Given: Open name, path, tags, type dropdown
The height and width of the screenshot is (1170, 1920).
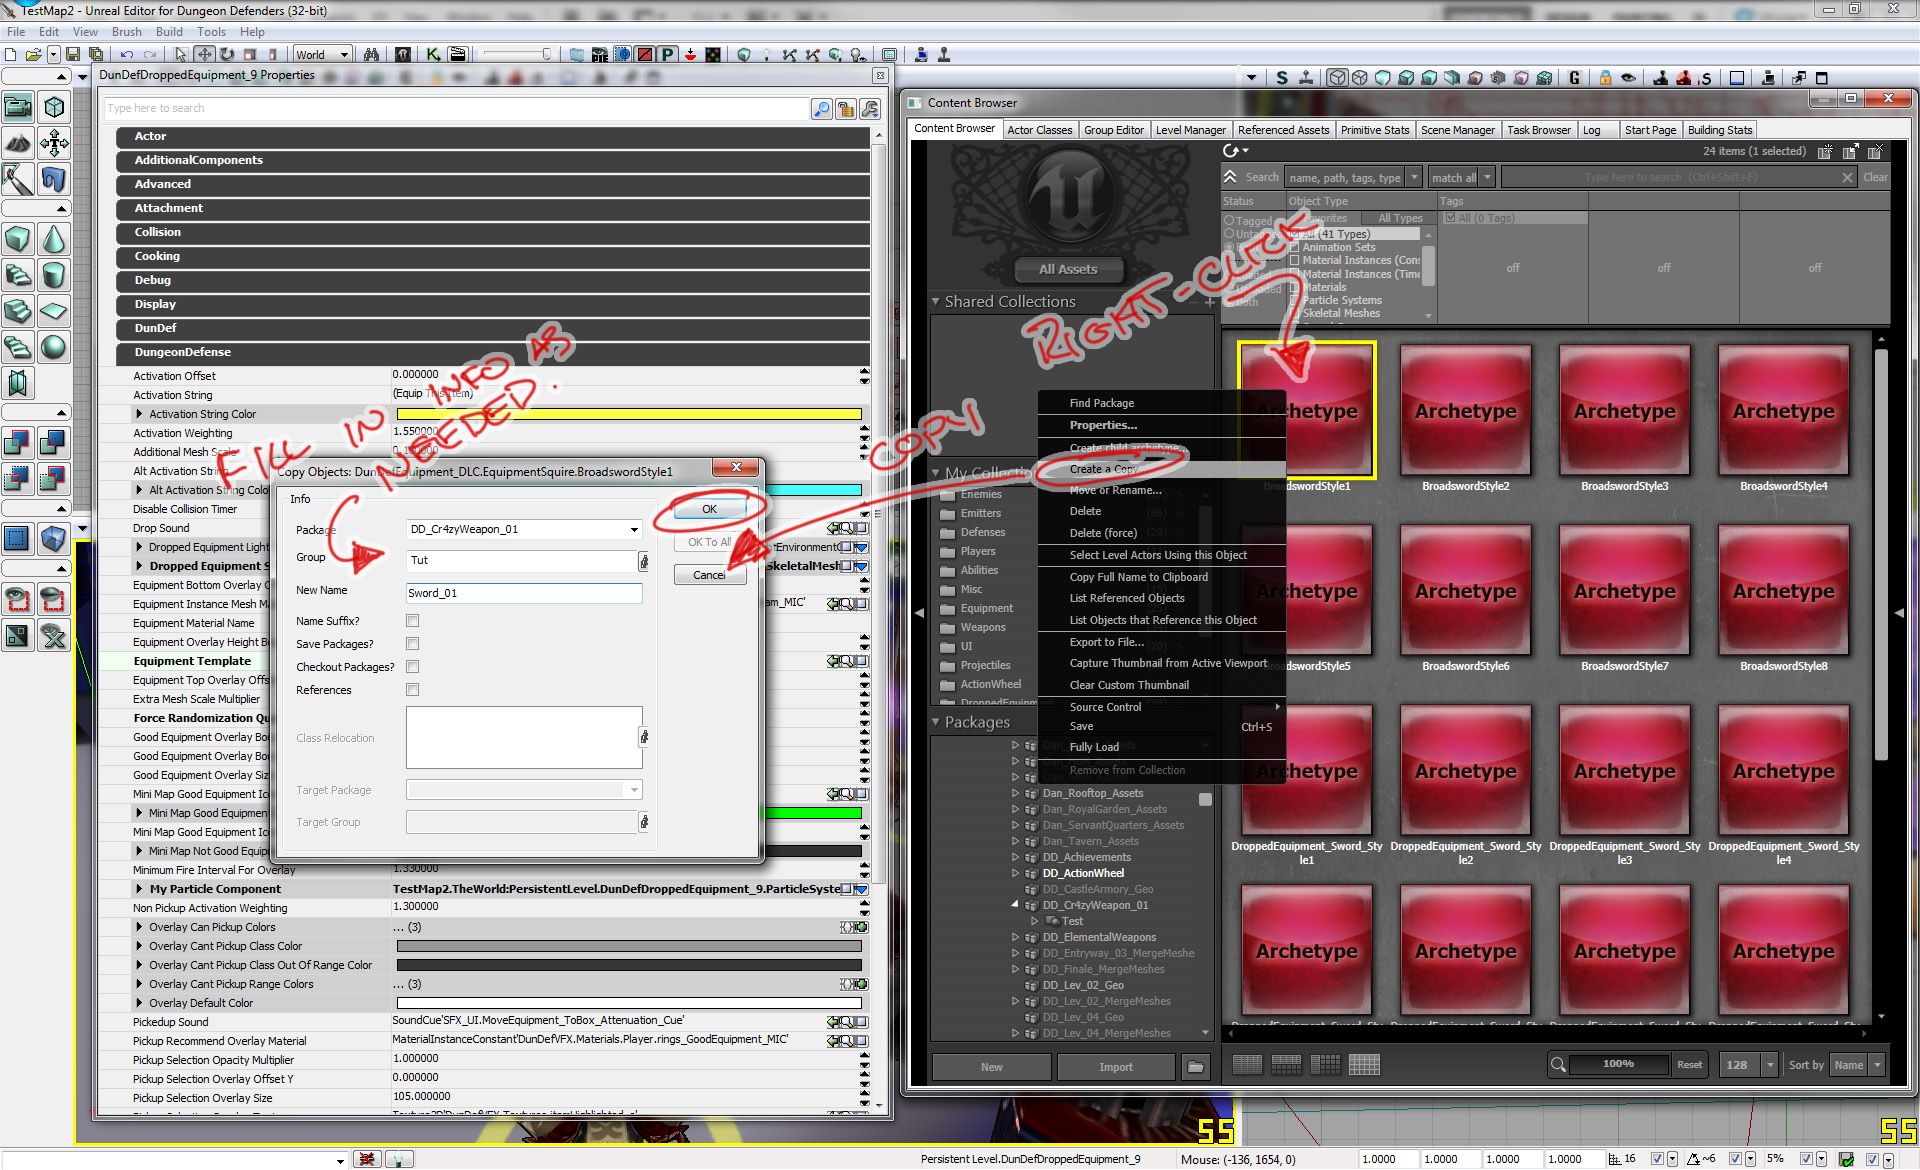Looking at the screenshot, I should point(1414,178).
